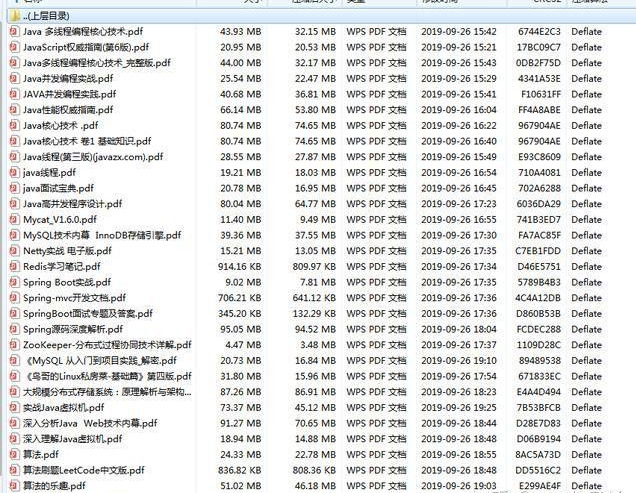Viewport: 636px width, 493px height.
Task: Click CRC32 value DD5516C2
Action: pos(538,470)
